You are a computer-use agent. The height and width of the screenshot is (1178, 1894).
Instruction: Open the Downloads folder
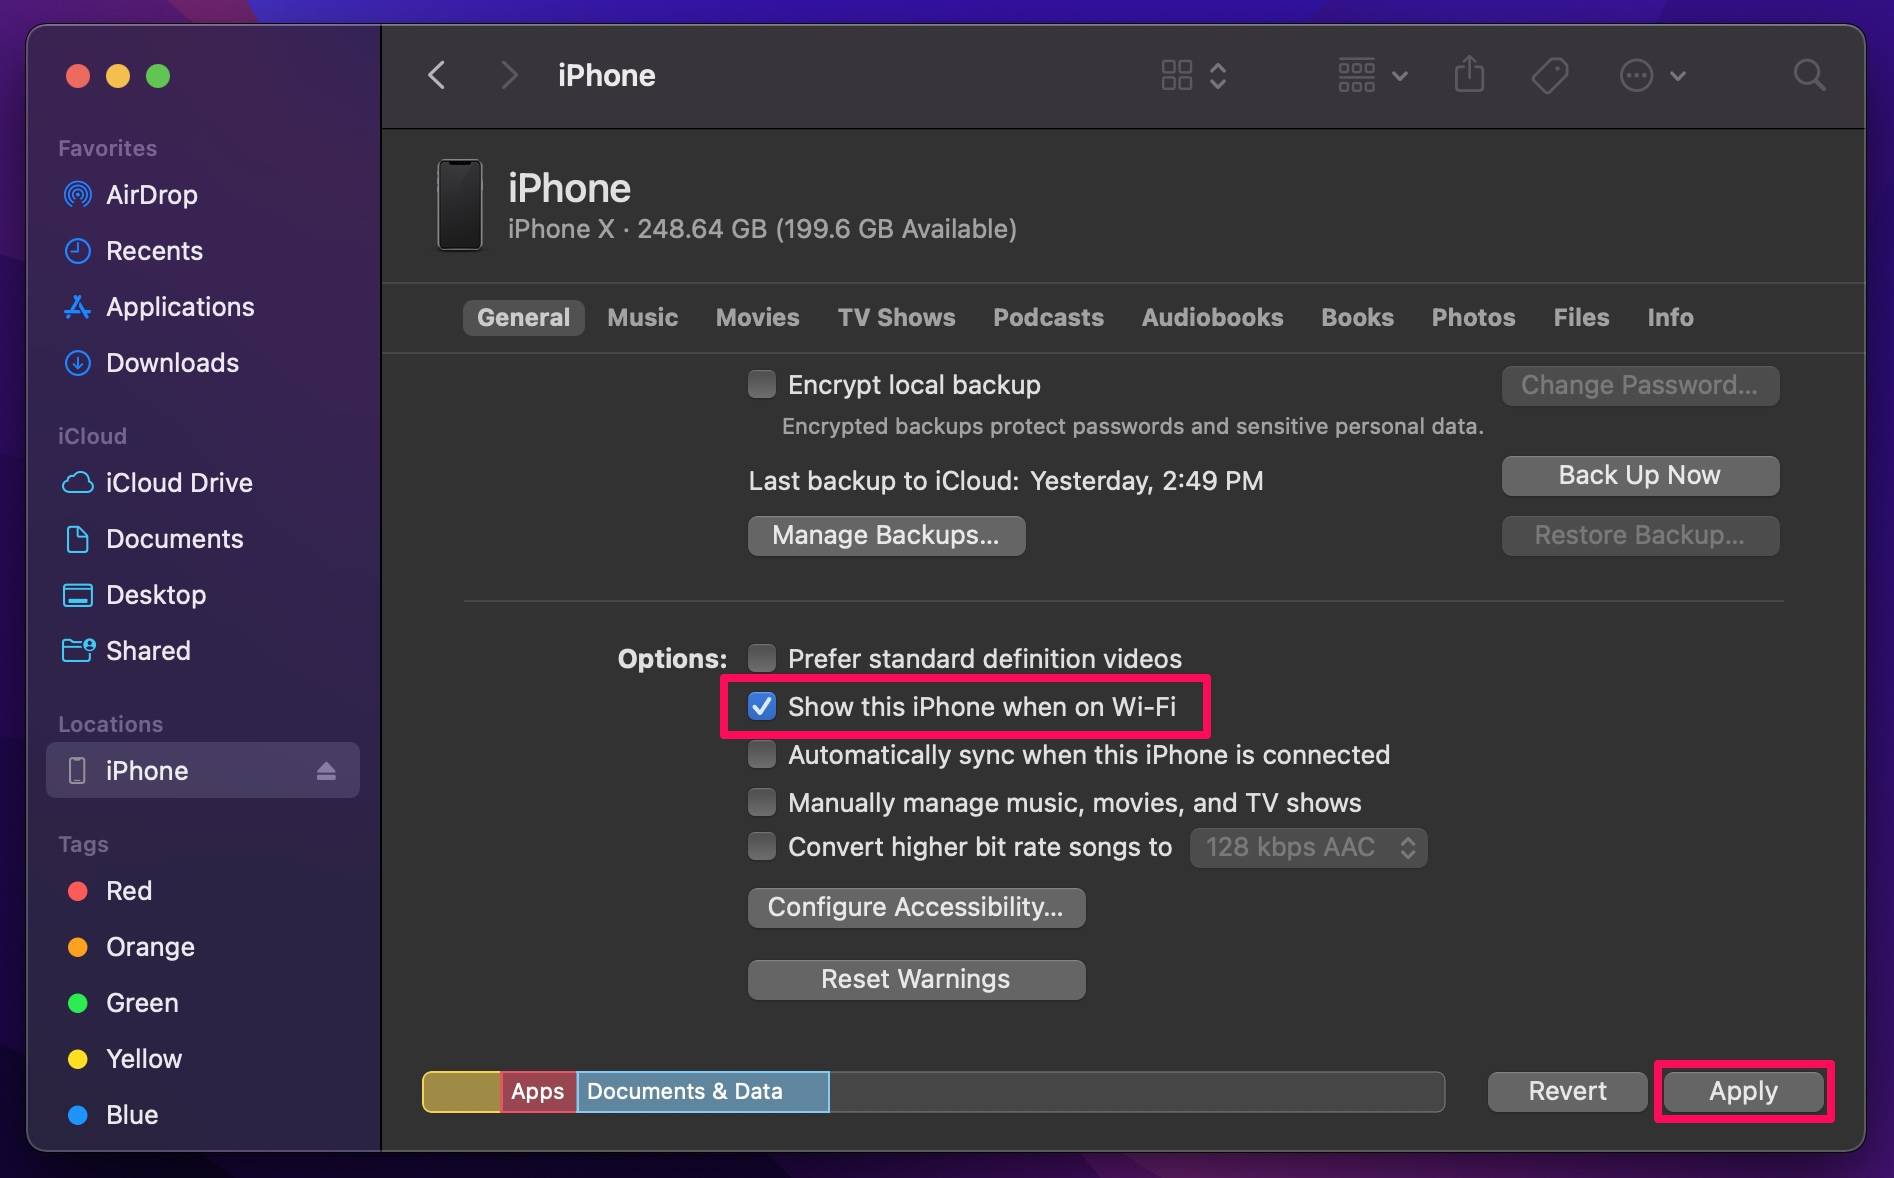click(x=171, y=363)
